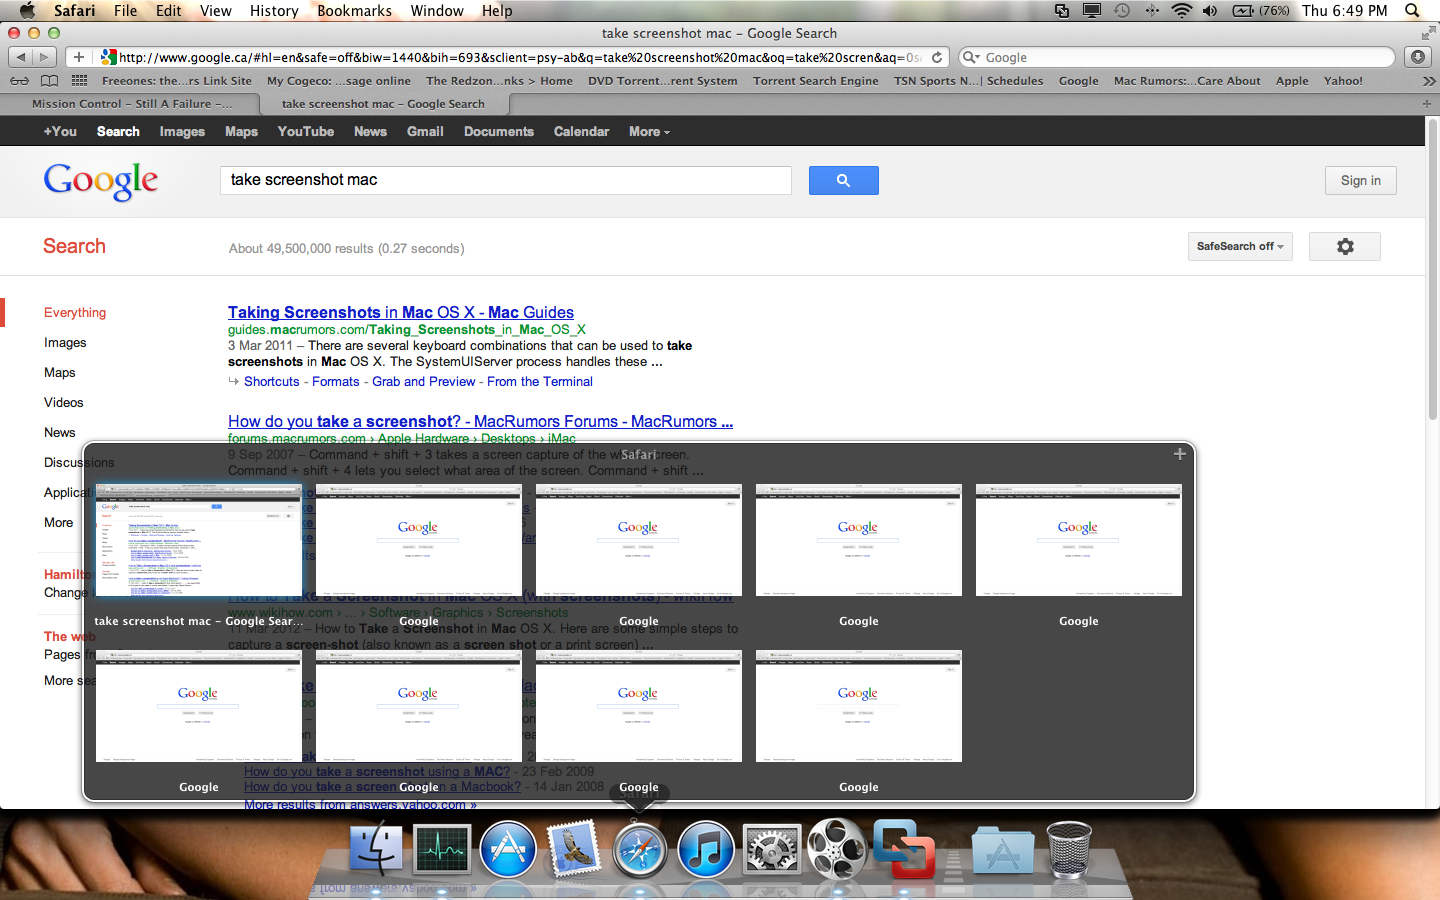Open System Preferences from the Dock
1440x900 pixels.
click(x=771, y=850)
